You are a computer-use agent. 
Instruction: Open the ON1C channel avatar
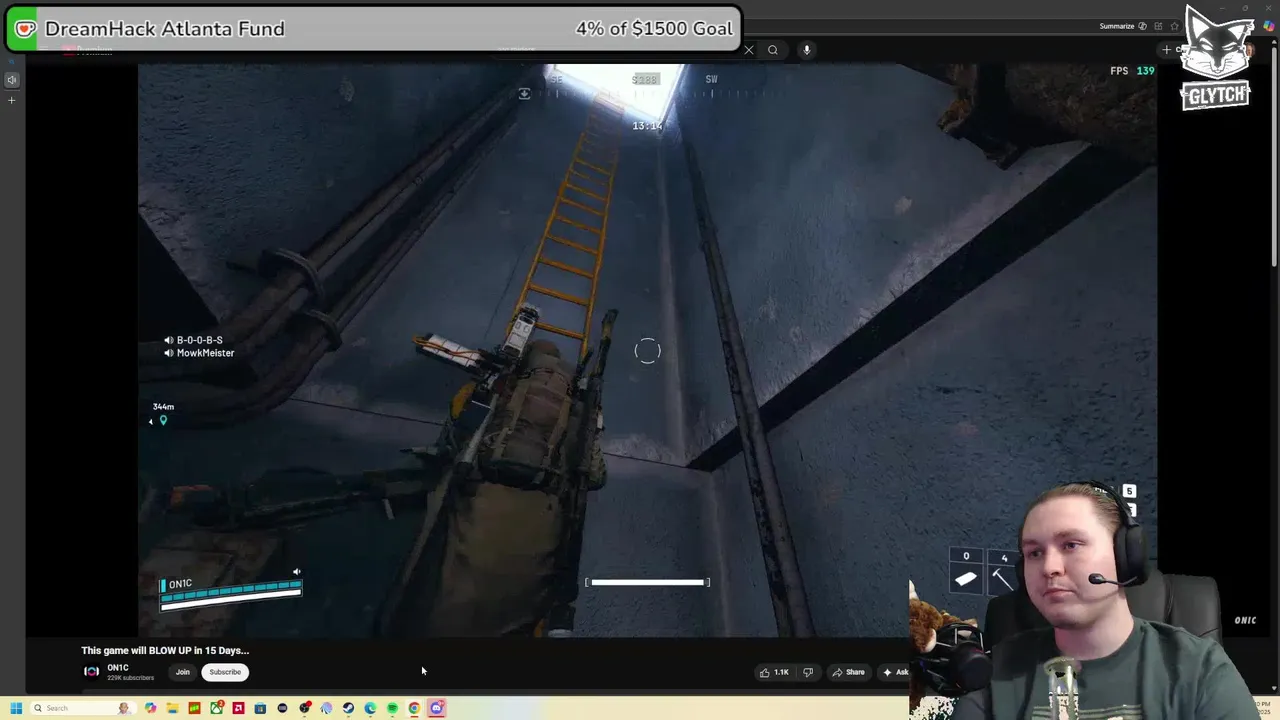pos(91,672)
